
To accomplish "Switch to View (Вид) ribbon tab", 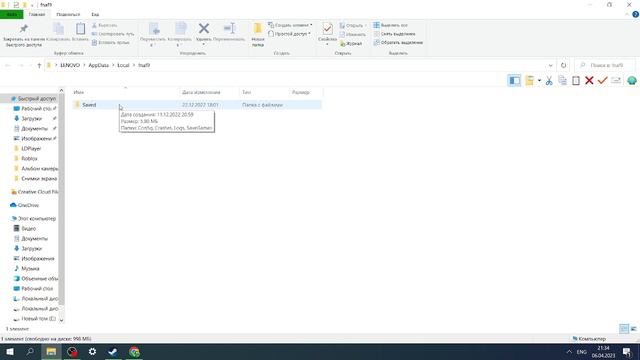I will [x=95, y=15].
